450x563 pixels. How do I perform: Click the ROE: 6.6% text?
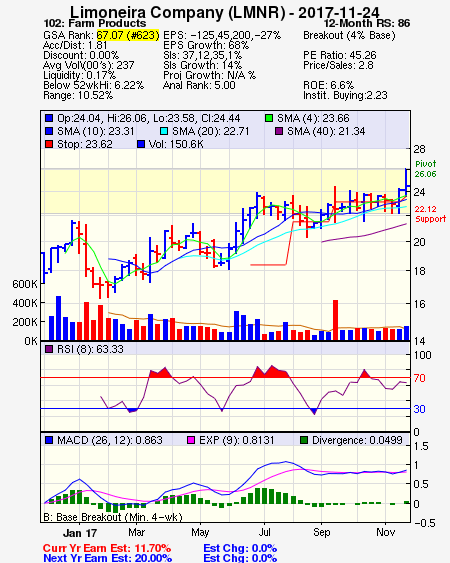click(x=328, y=85)
